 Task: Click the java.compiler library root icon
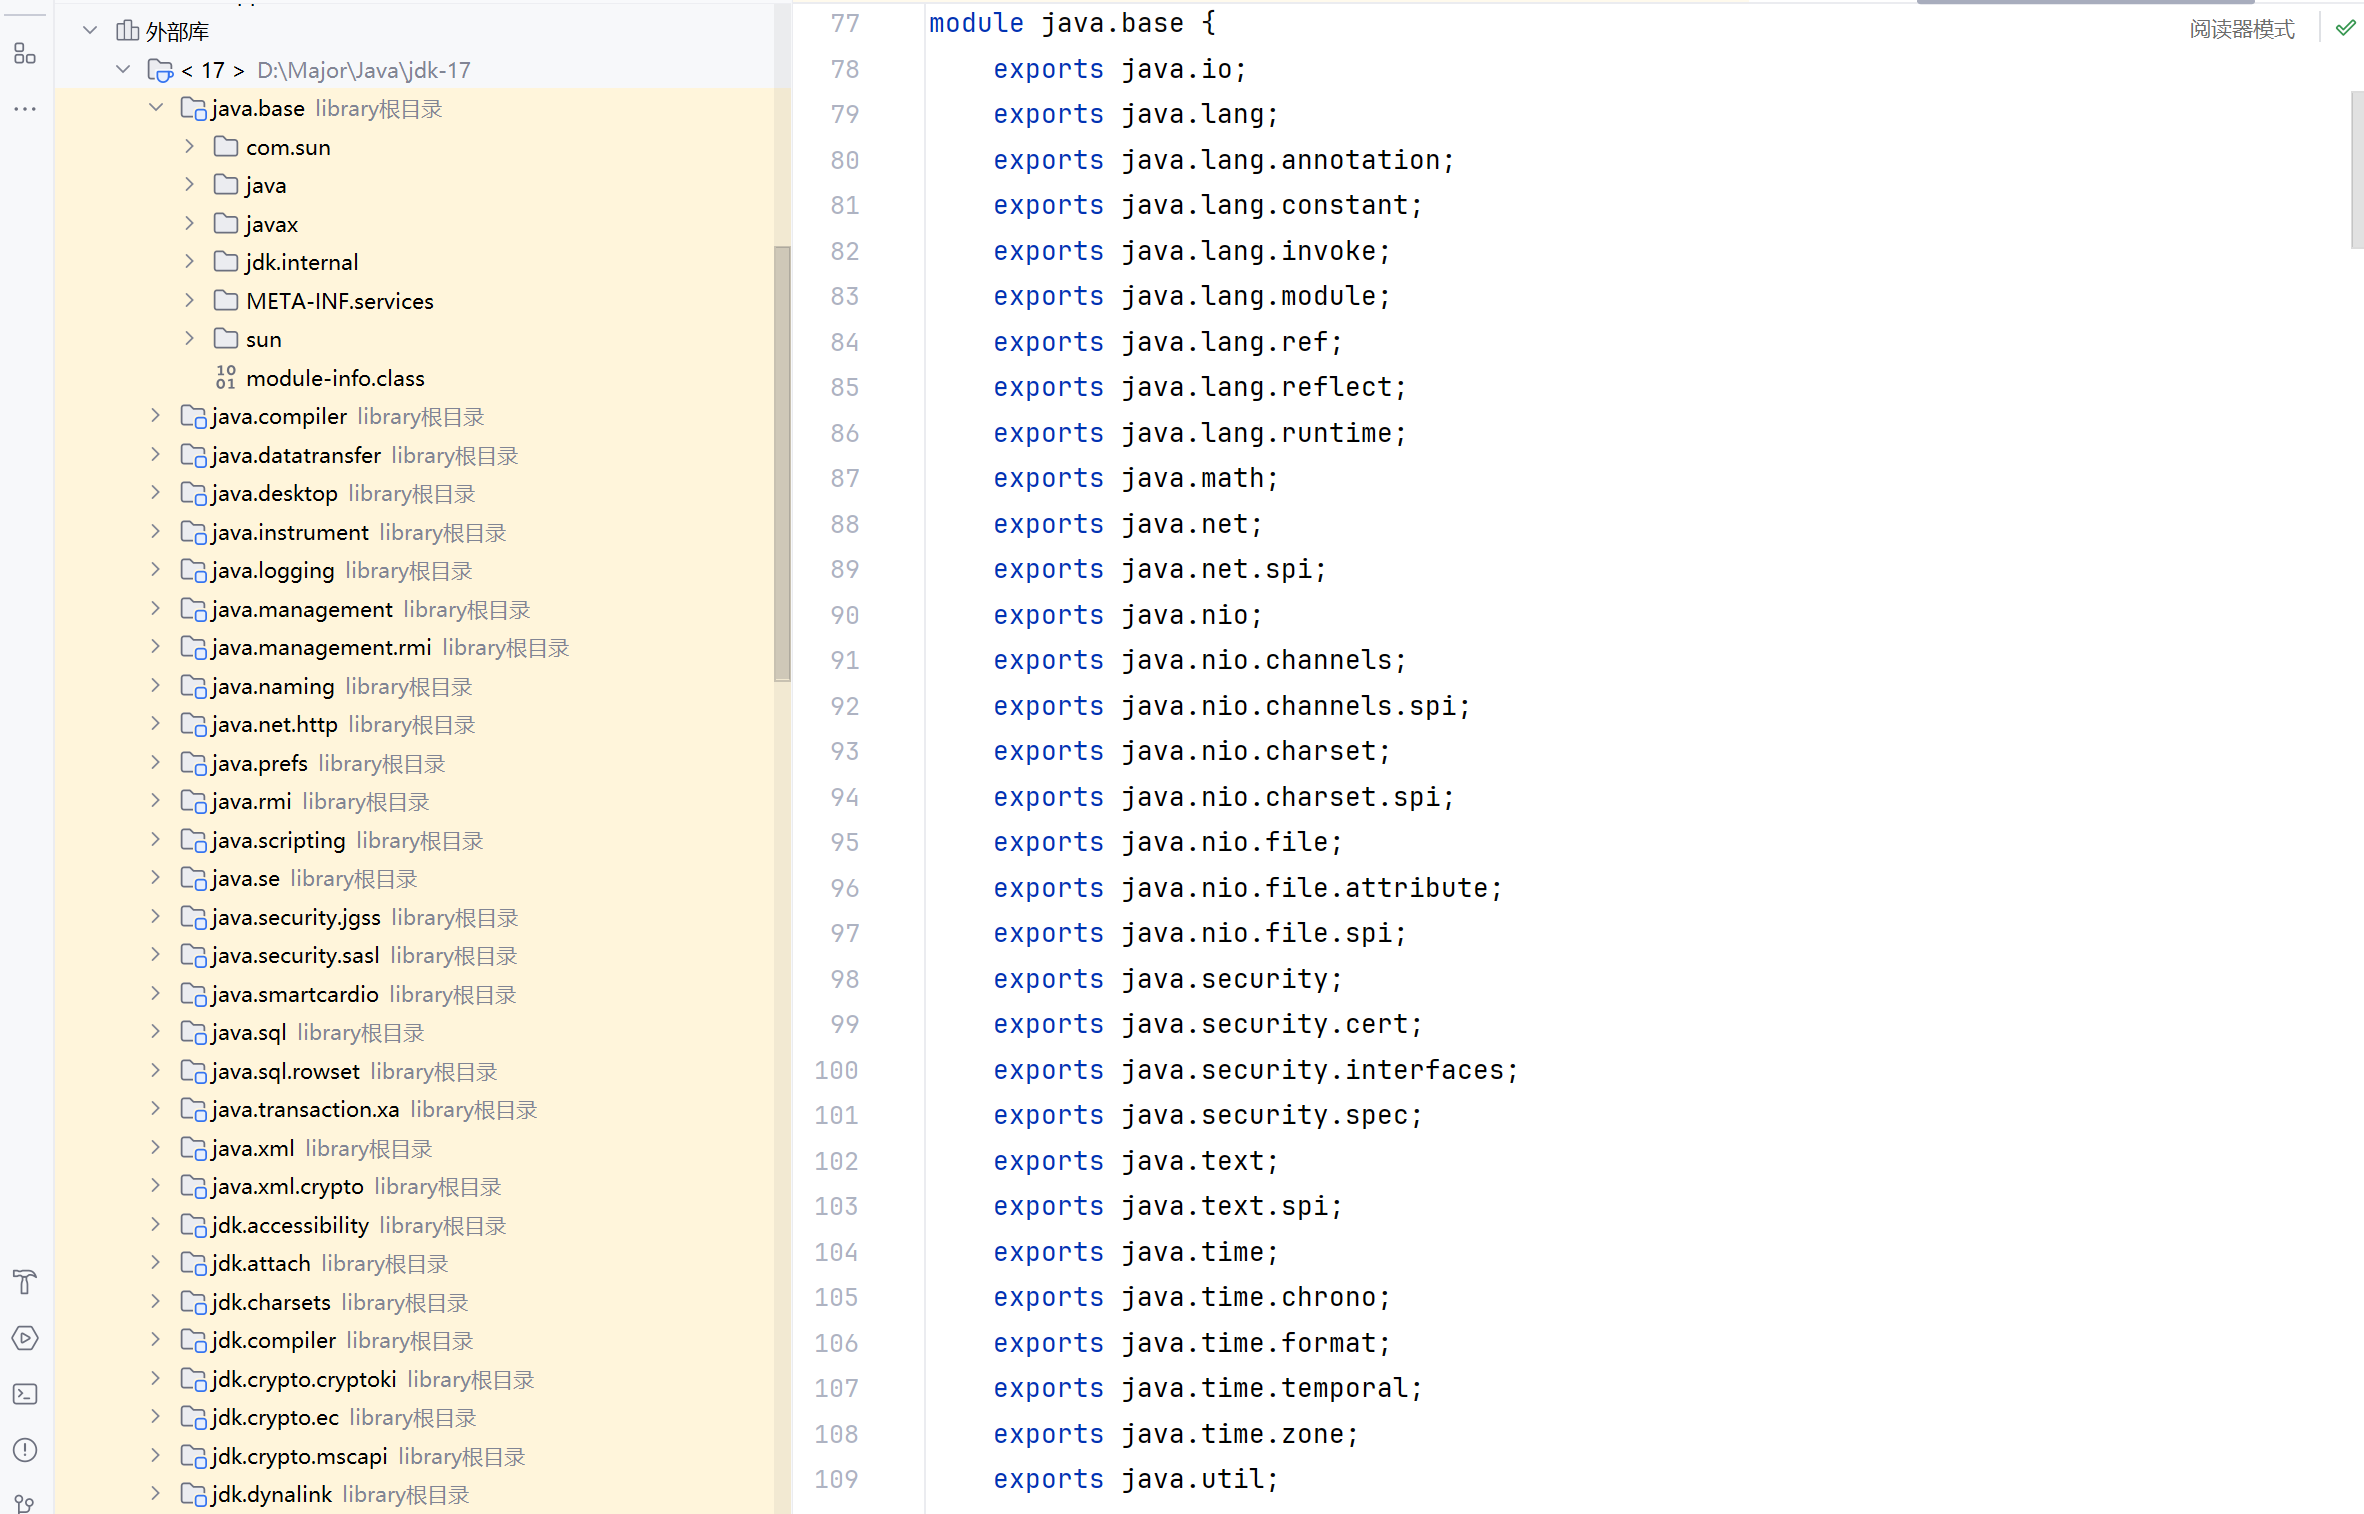point(193,416)
